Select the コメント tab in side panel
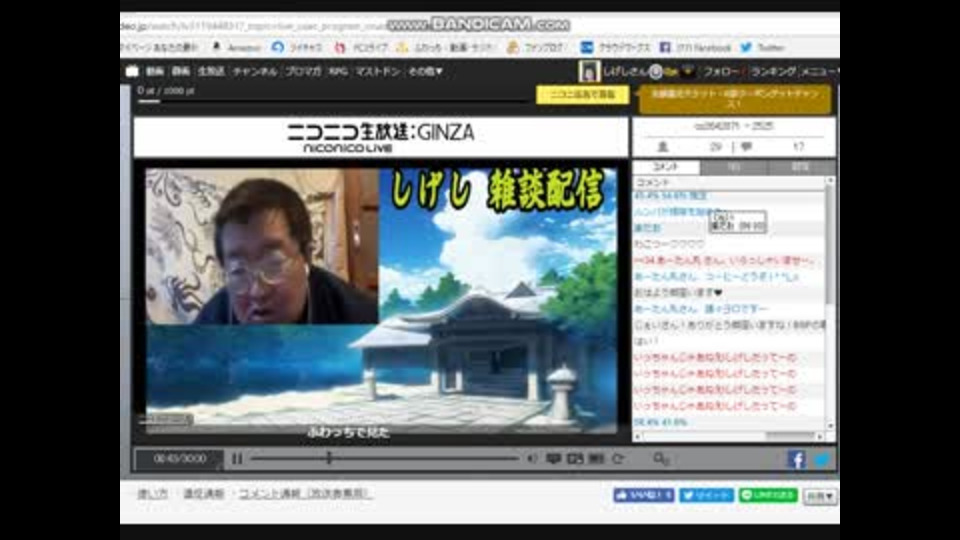 (x=666, y=167)
